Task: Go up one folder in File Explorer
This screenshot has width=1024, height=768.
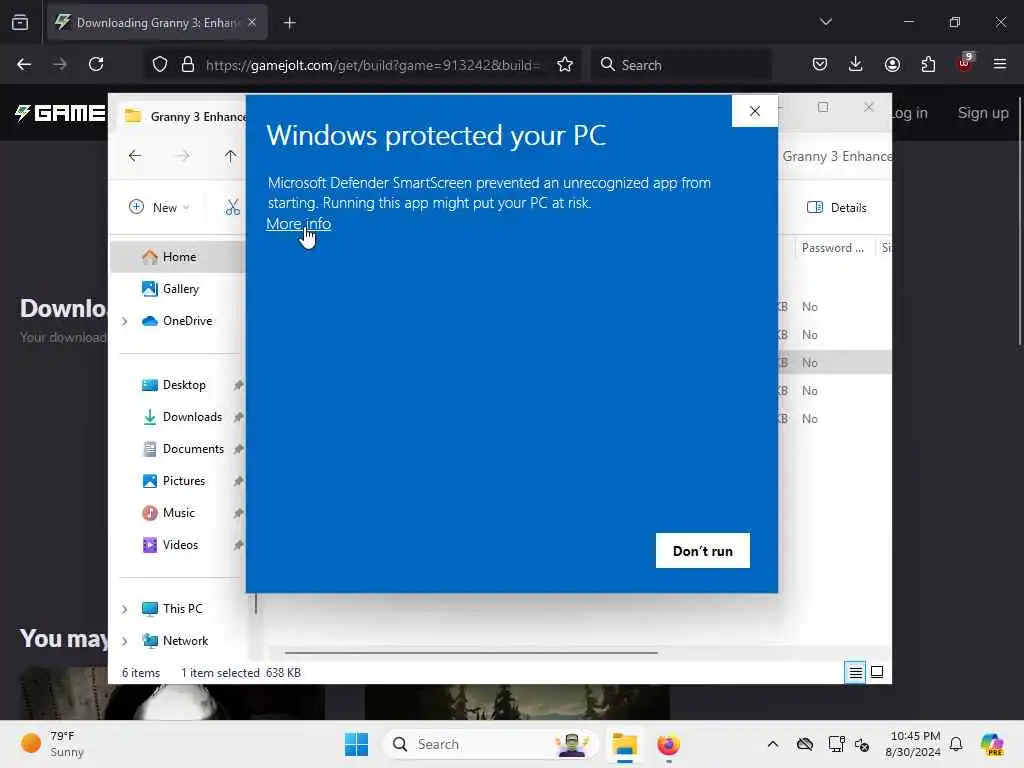Action: (x=230, y=156)
